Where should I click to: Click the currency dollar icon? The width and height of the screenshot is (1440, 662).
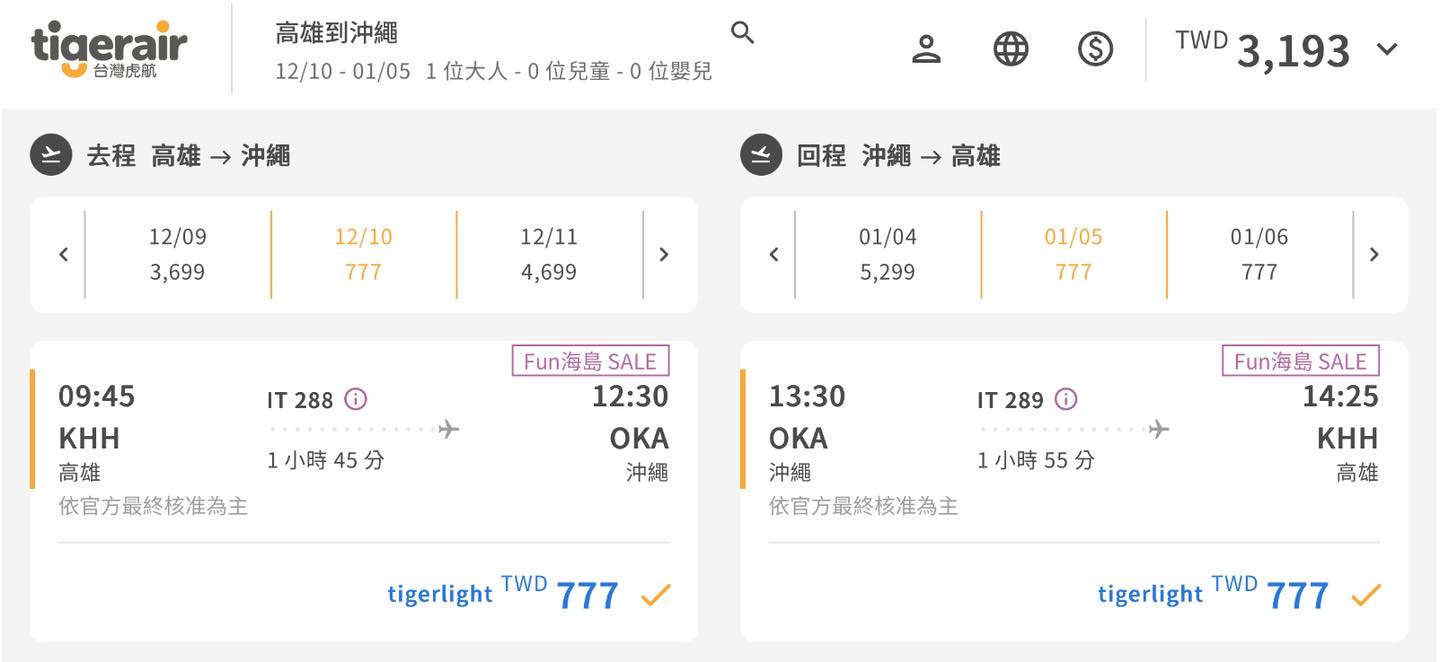(1095, 49)
